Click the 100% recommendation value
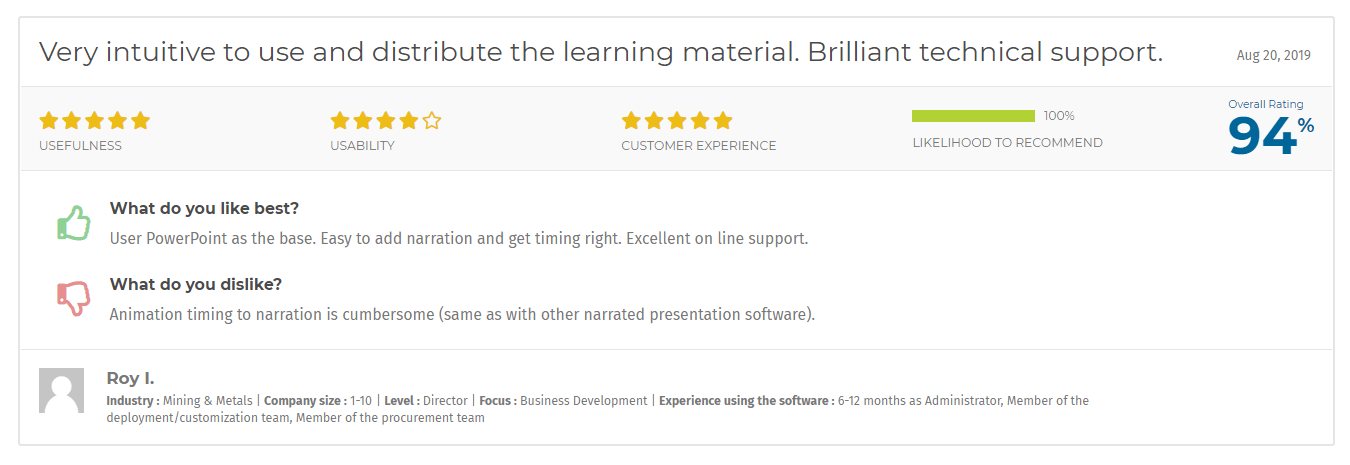1350x465 pixels. [1059, 116]
